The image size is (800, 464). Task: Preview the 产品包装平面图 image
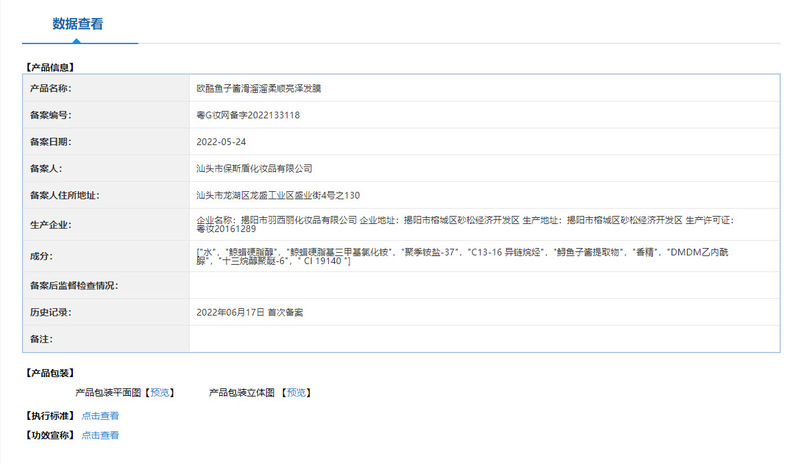(x=160, y=393)
